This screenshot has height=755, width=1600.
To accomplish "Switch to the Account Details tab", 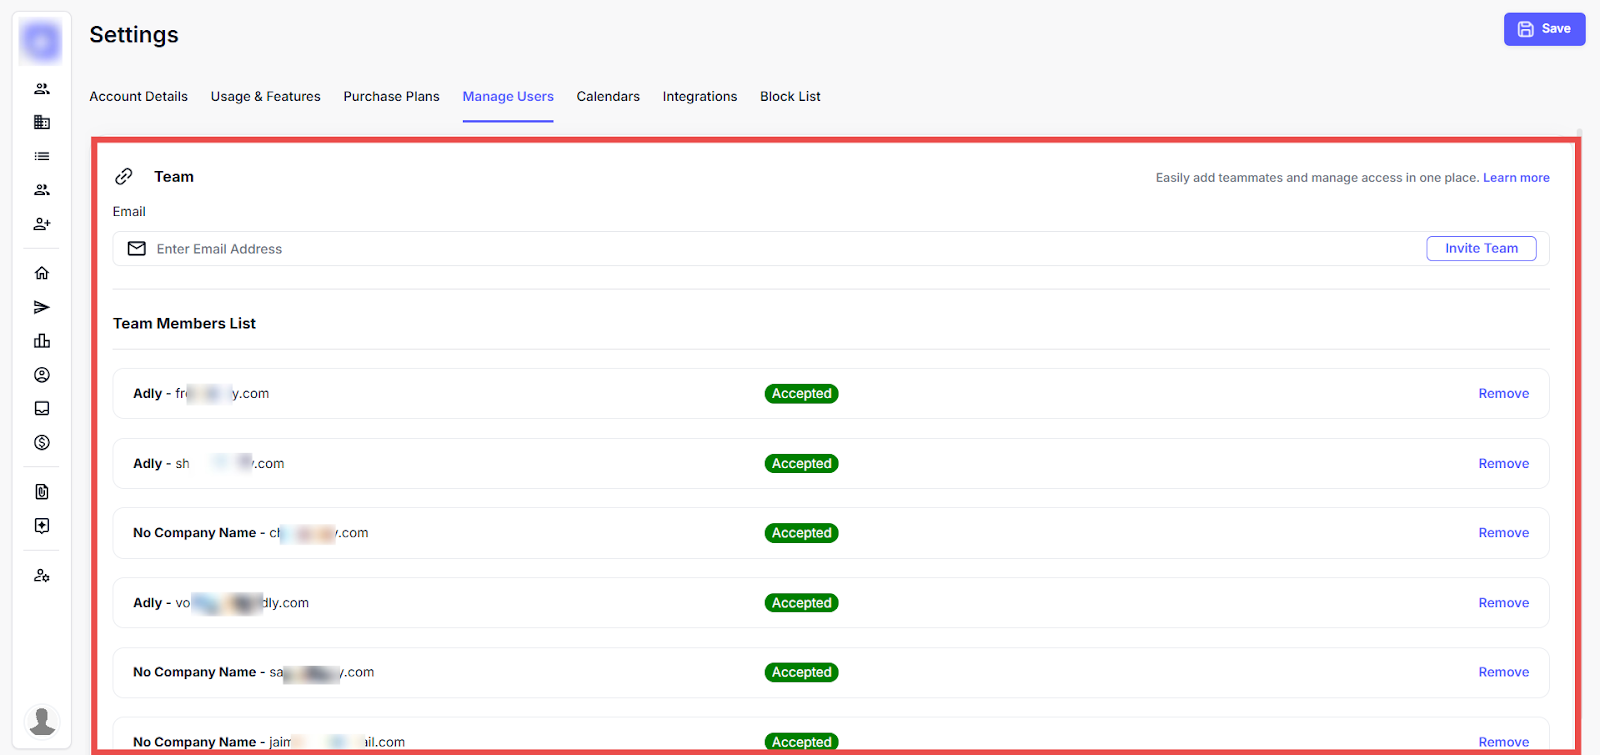I will click(x=138, y=97).
